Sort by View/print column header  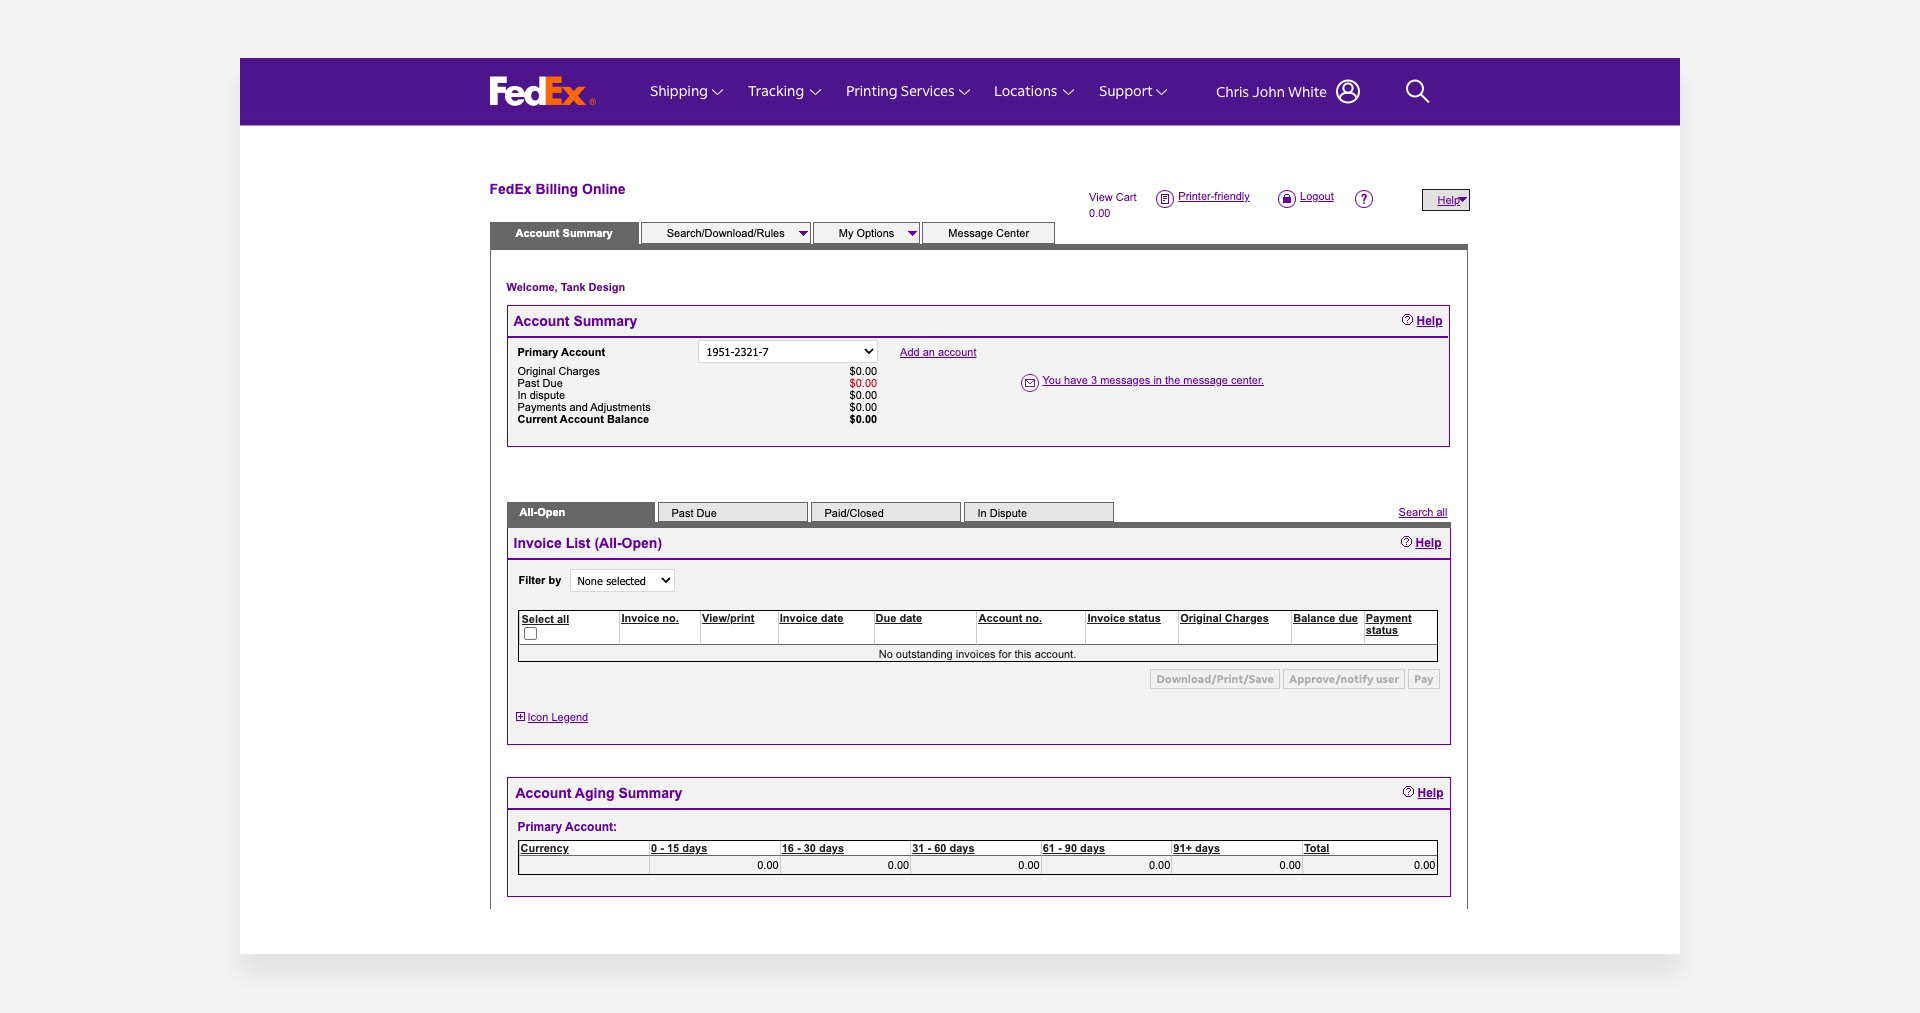(728, 618)
